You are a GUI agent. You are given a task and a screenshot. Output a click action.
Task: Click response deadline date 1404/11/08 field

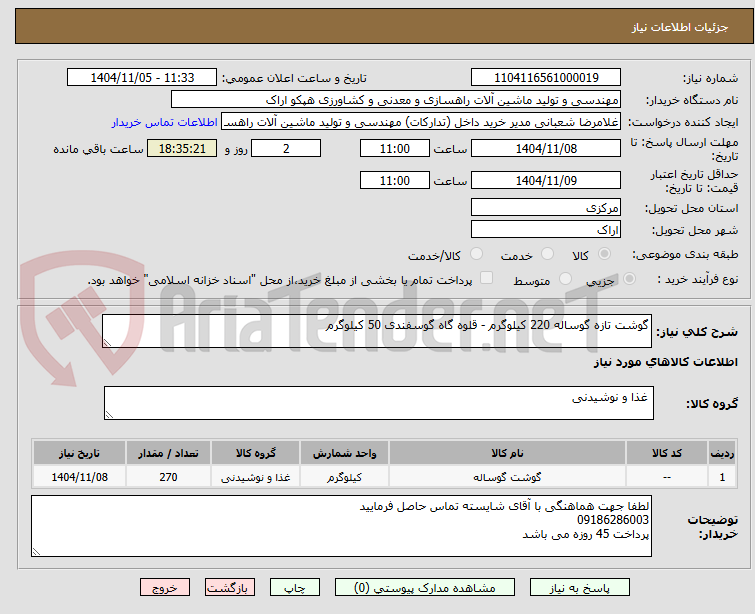click(x=546, y=148)
